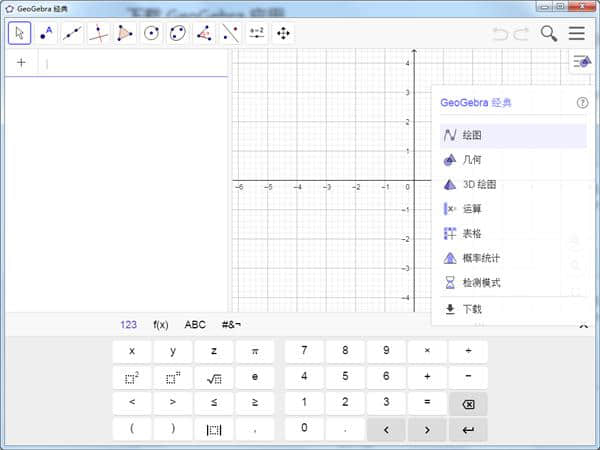Screen dimensions: 600x450
Task: Select the Move Graphics View tool
Action: tap(283, 33)
